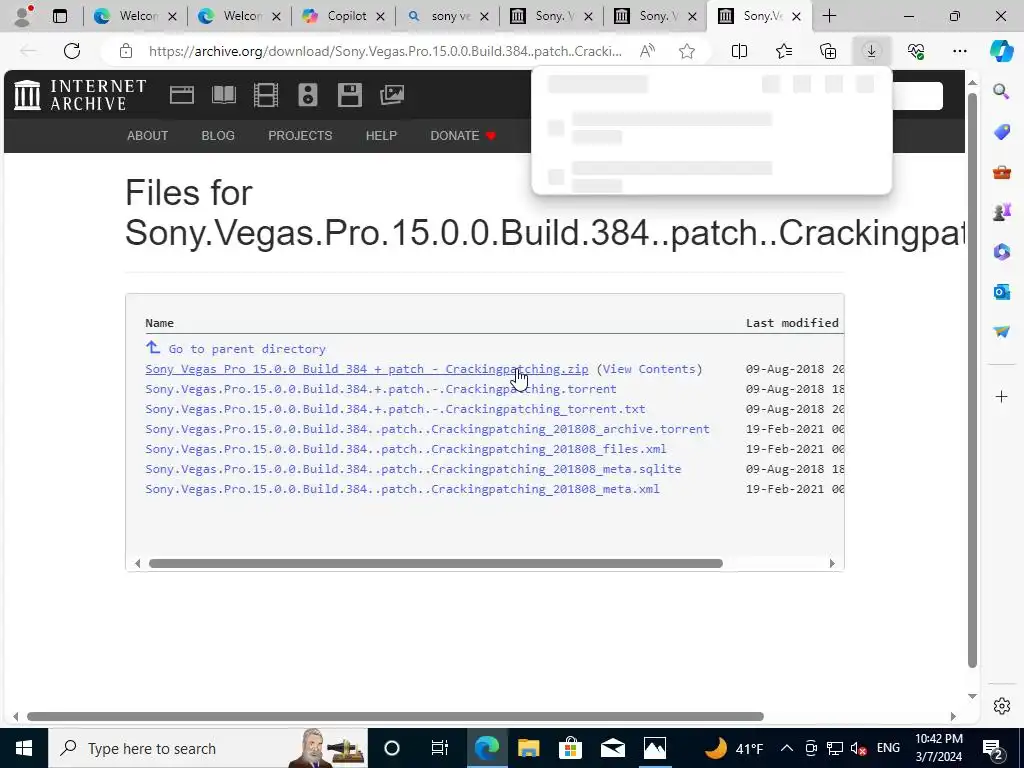Open the tab actions menu icon

(60, 16)
